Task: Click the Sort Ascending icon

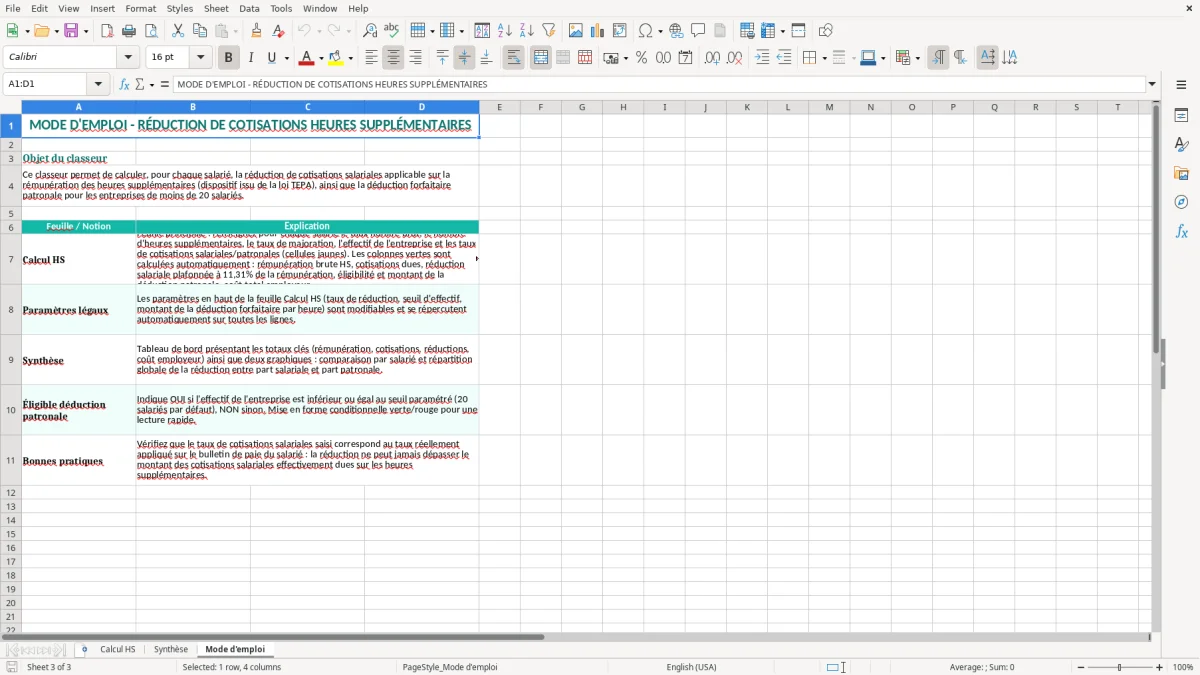Action: coord(505,31)
